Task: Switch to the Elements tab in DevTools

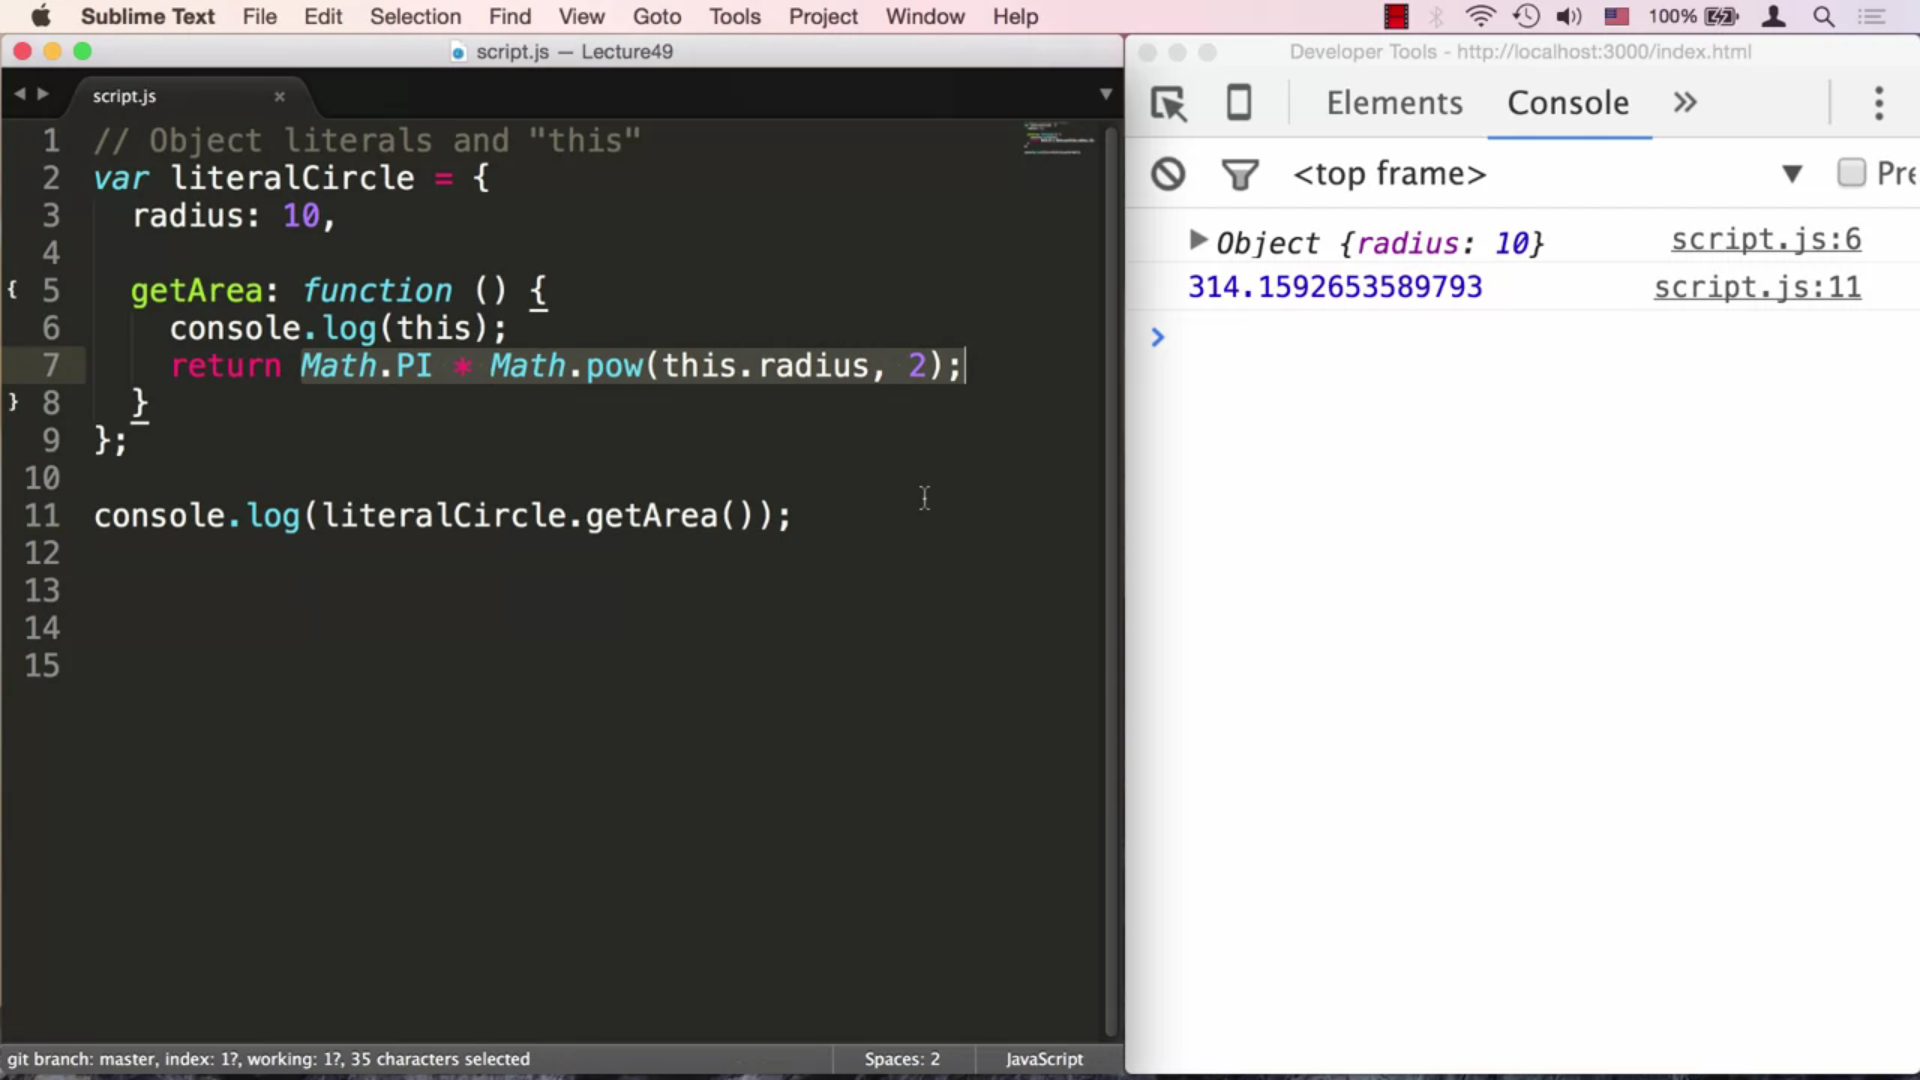Action: [1394, 103]
